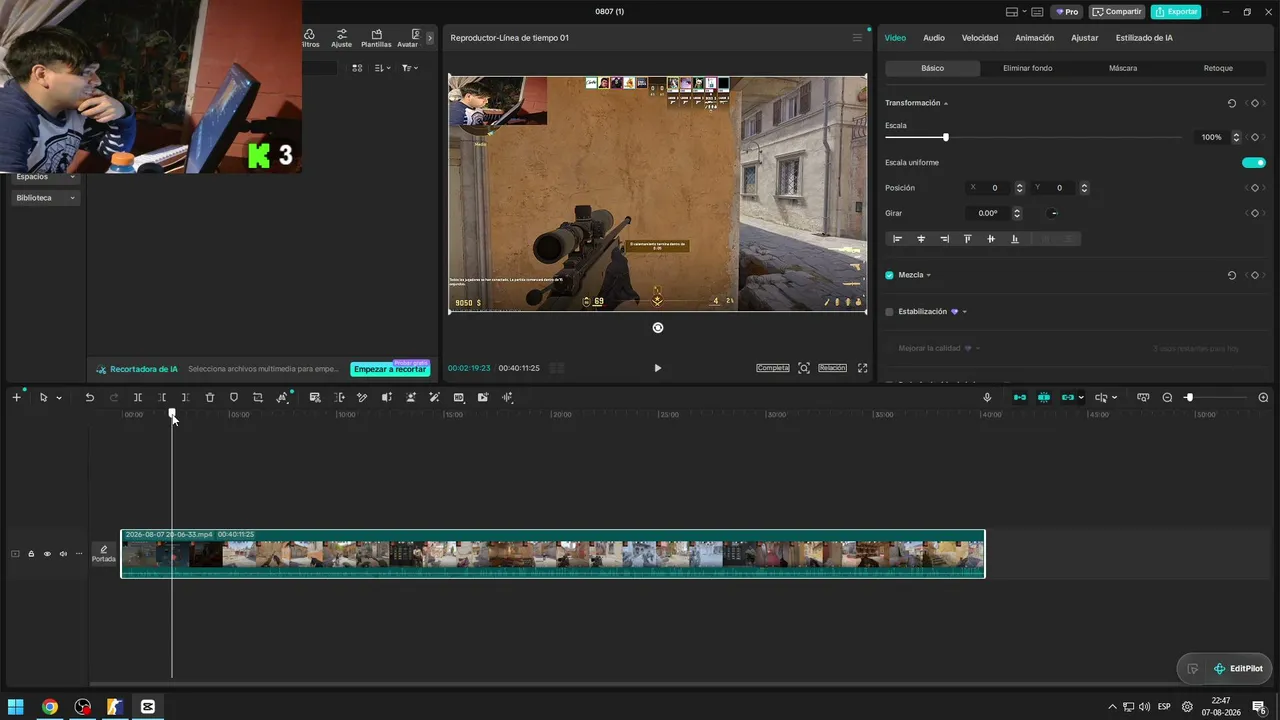Viewport: 1280px width, 720px height.
Task: Click the Girar rotation dial
Action: (x=1053, y=213)
